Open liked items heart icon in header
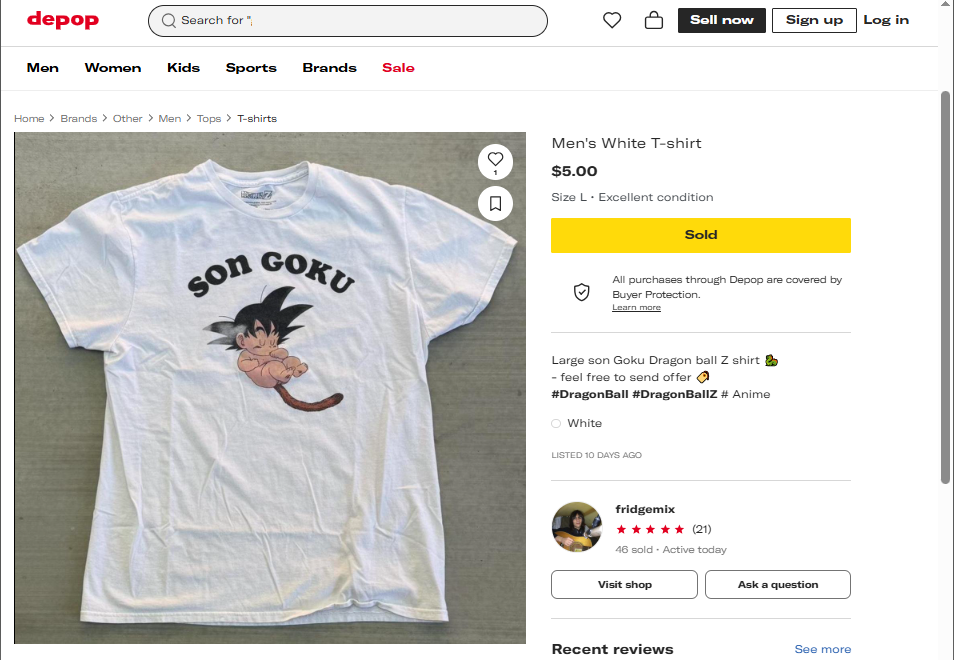 612,20
